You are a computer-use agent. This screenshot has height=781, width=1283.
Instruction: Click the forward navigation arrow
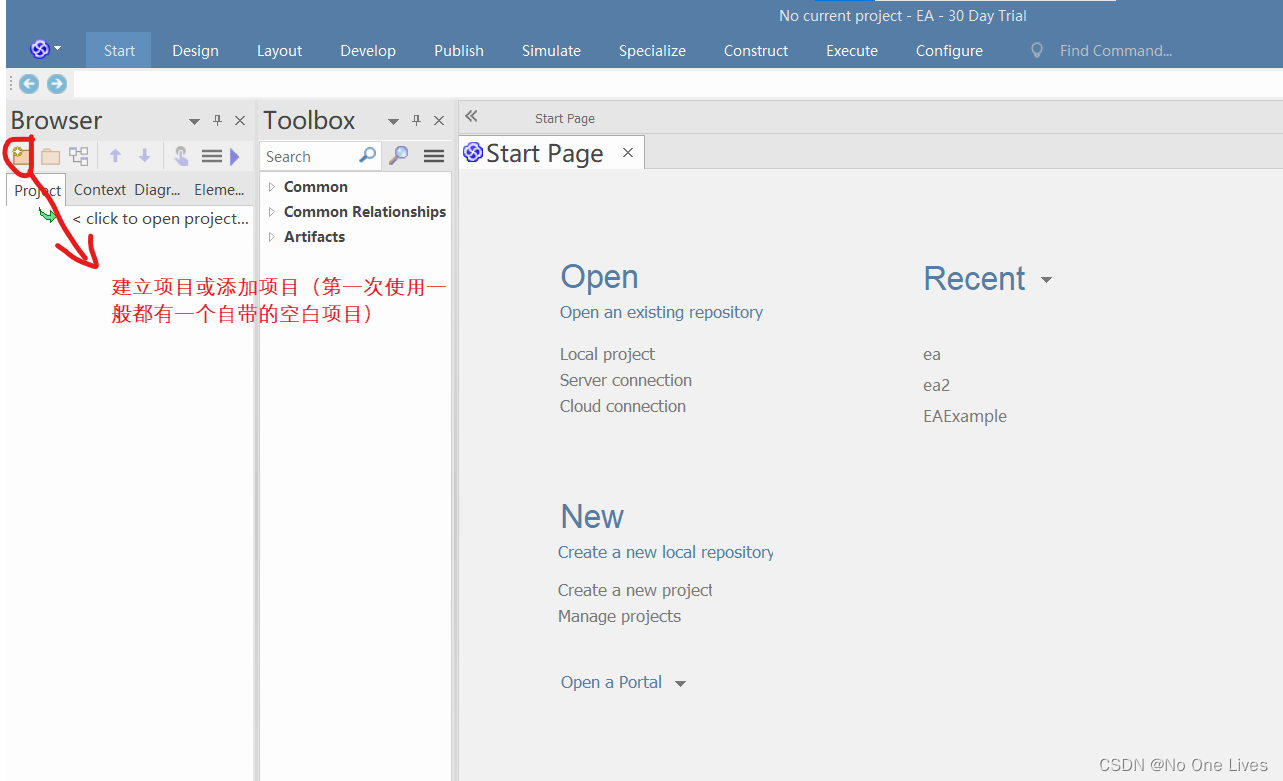pyautogui.click(x=57, y=84)
